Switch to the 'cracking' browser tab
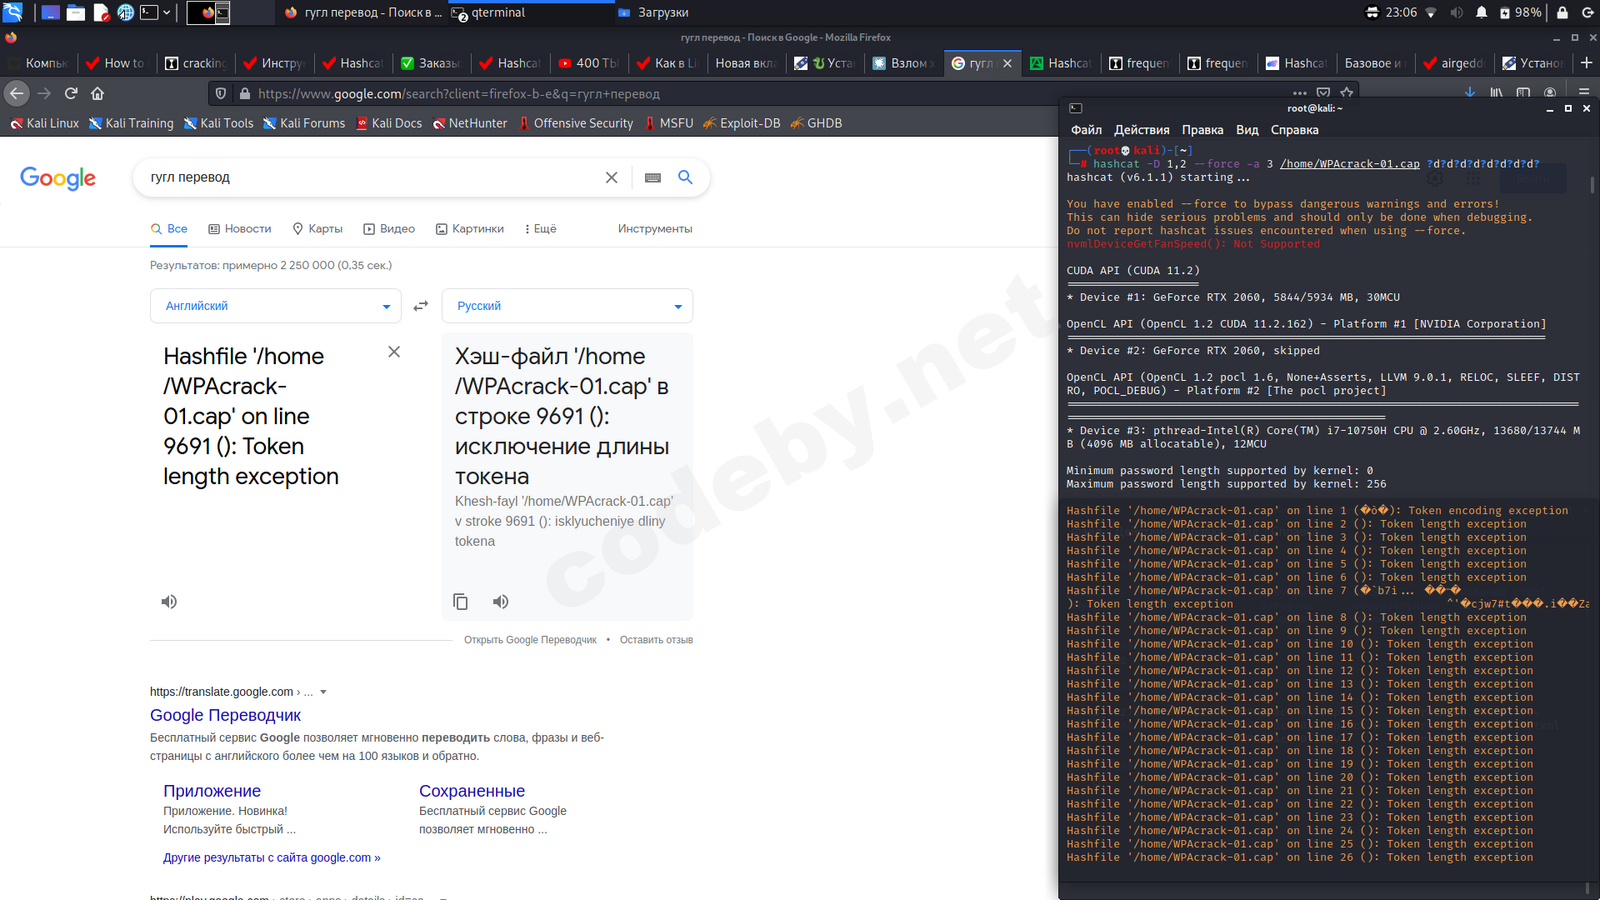1600x900 pixels. 196,63
